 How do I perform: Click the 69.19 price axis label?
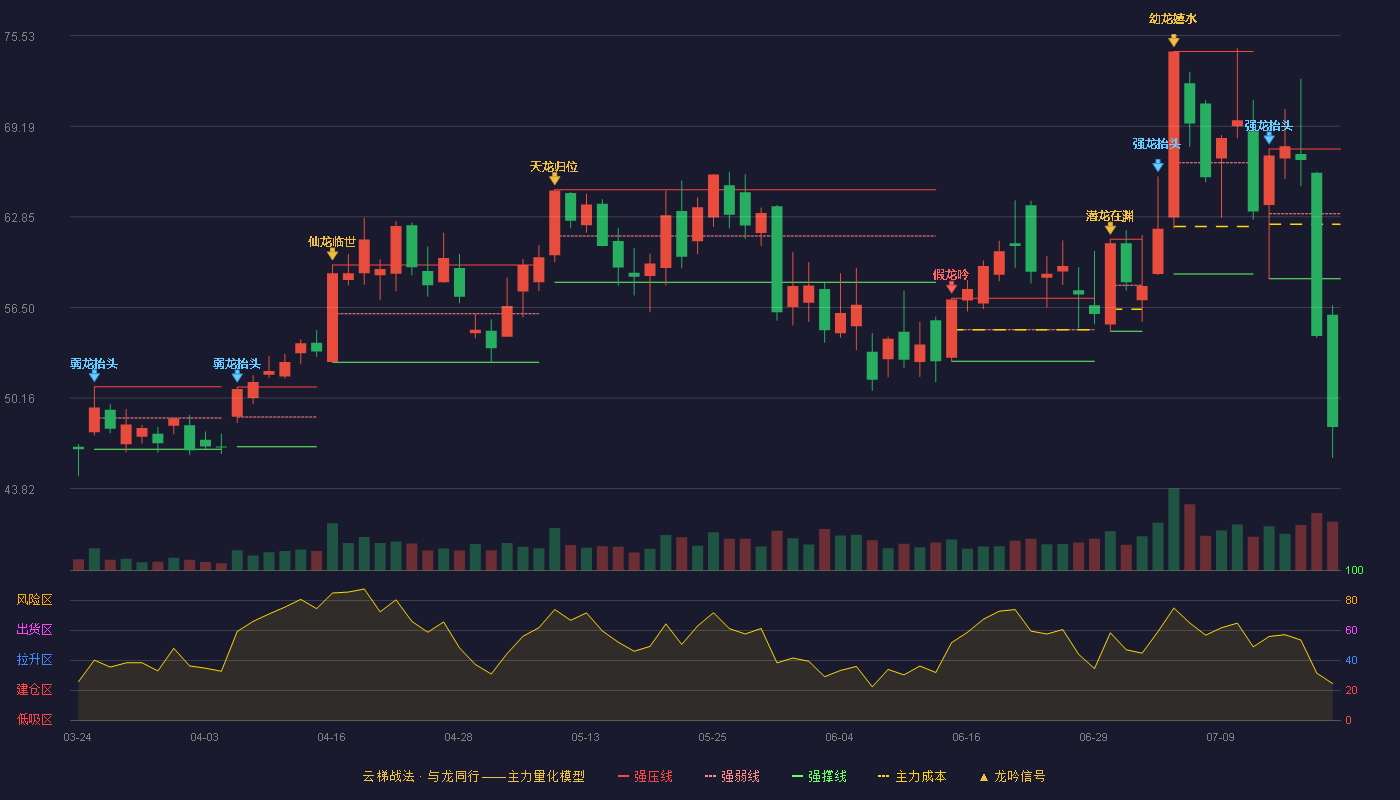(x=19, y=127)
